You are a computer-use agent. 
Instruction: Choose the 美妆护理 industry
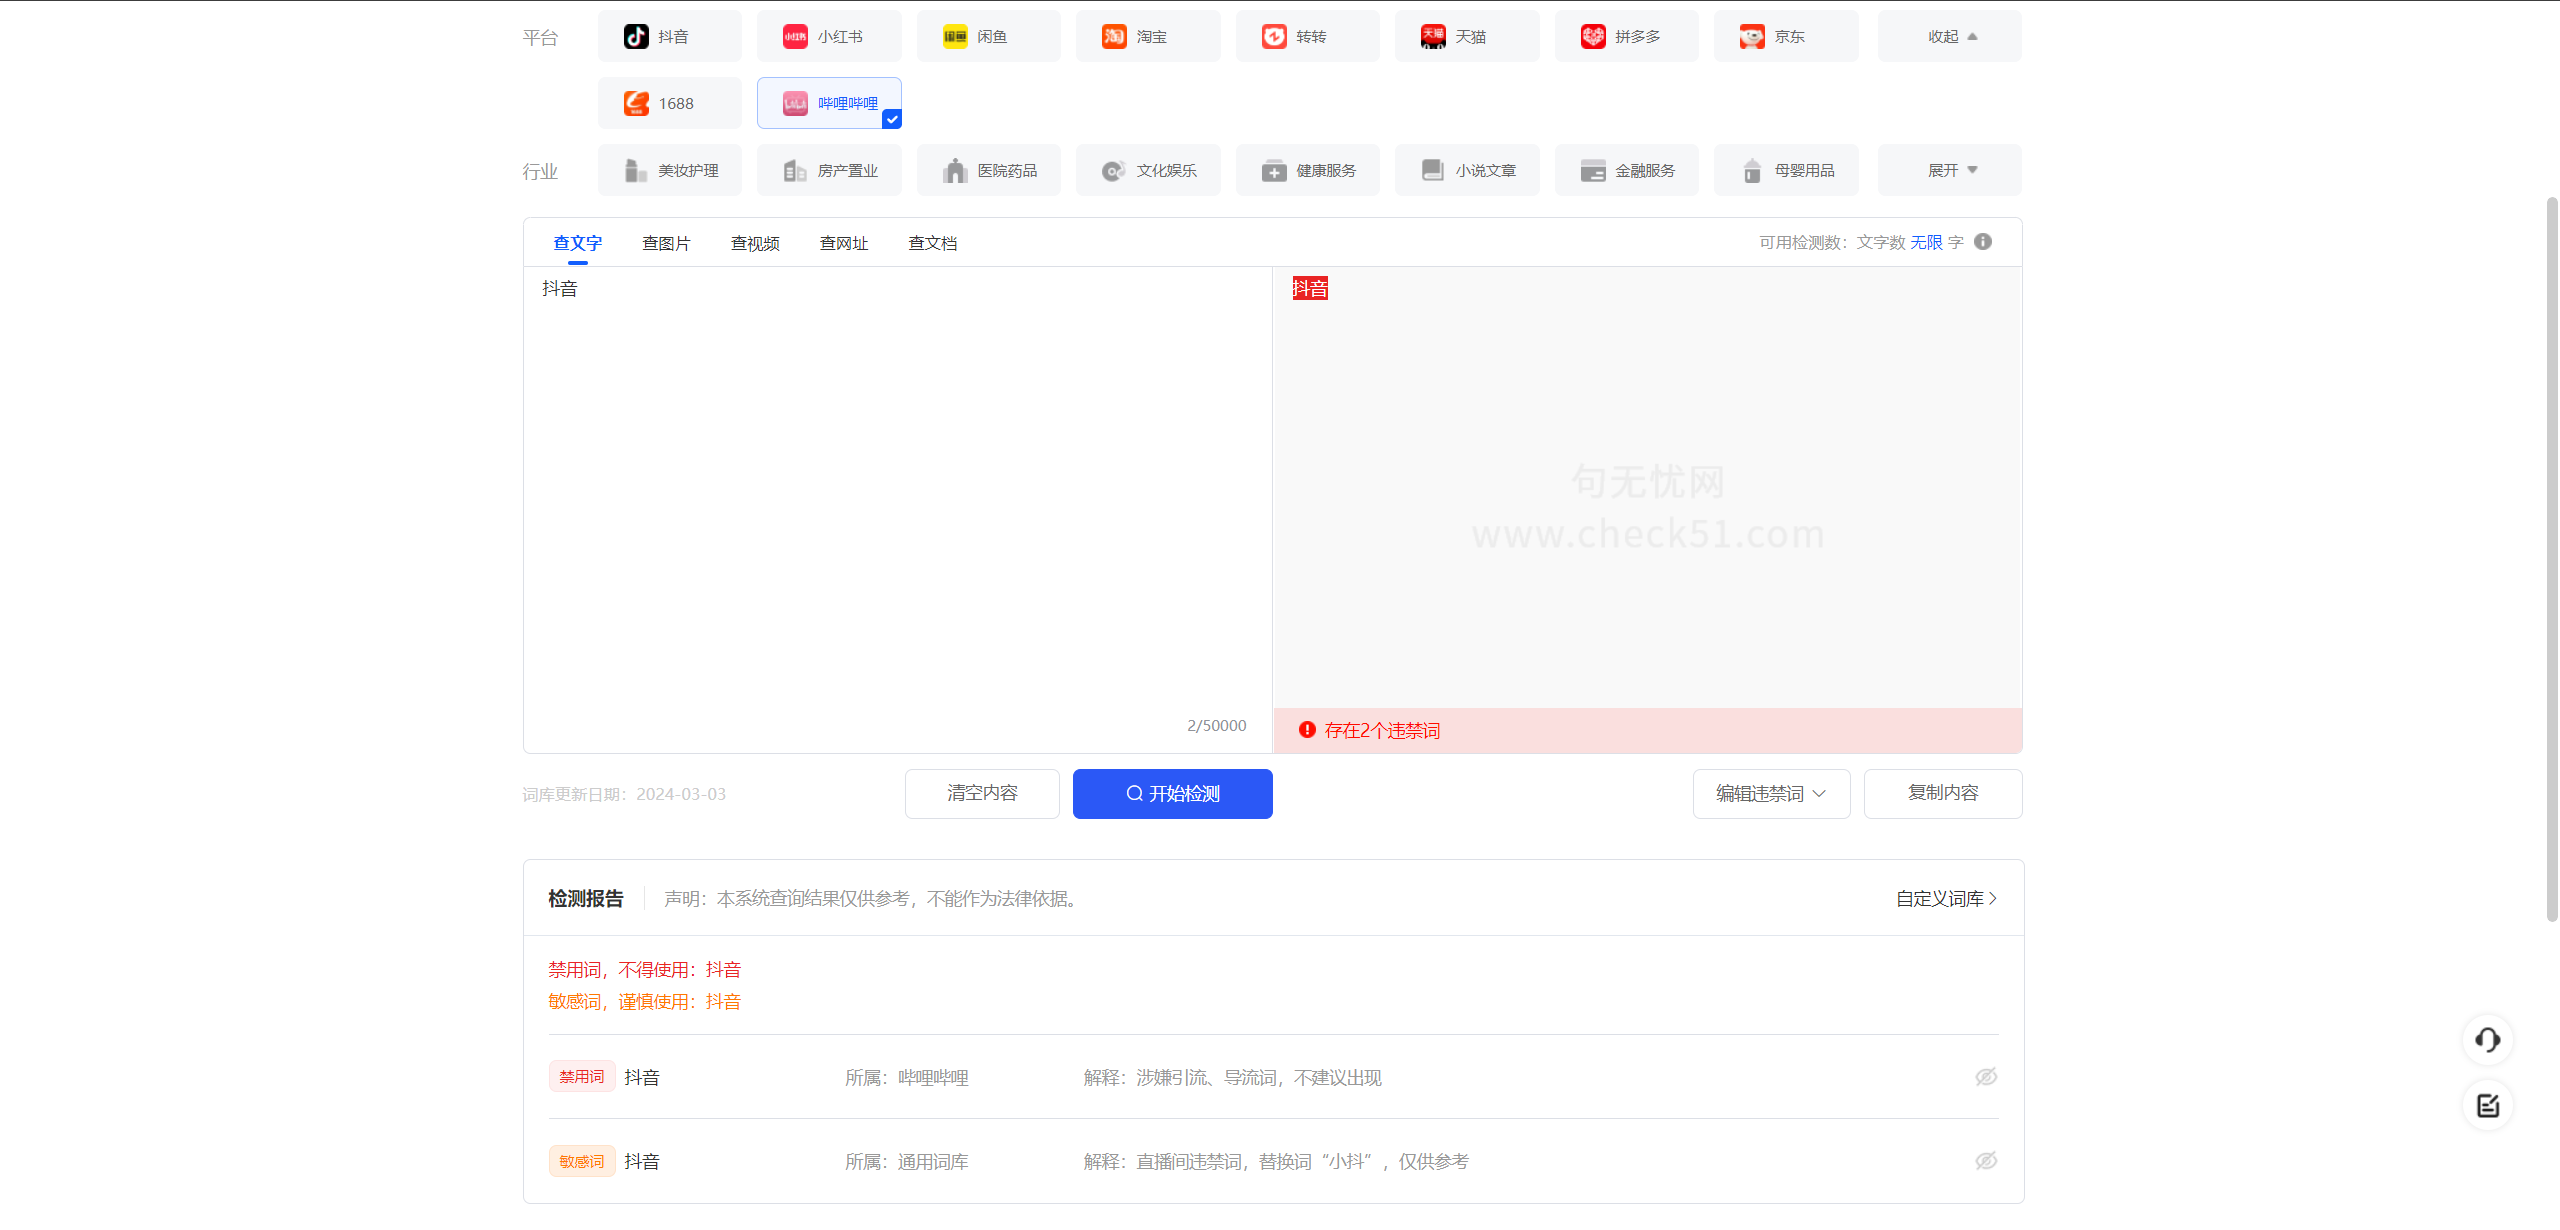670,170
